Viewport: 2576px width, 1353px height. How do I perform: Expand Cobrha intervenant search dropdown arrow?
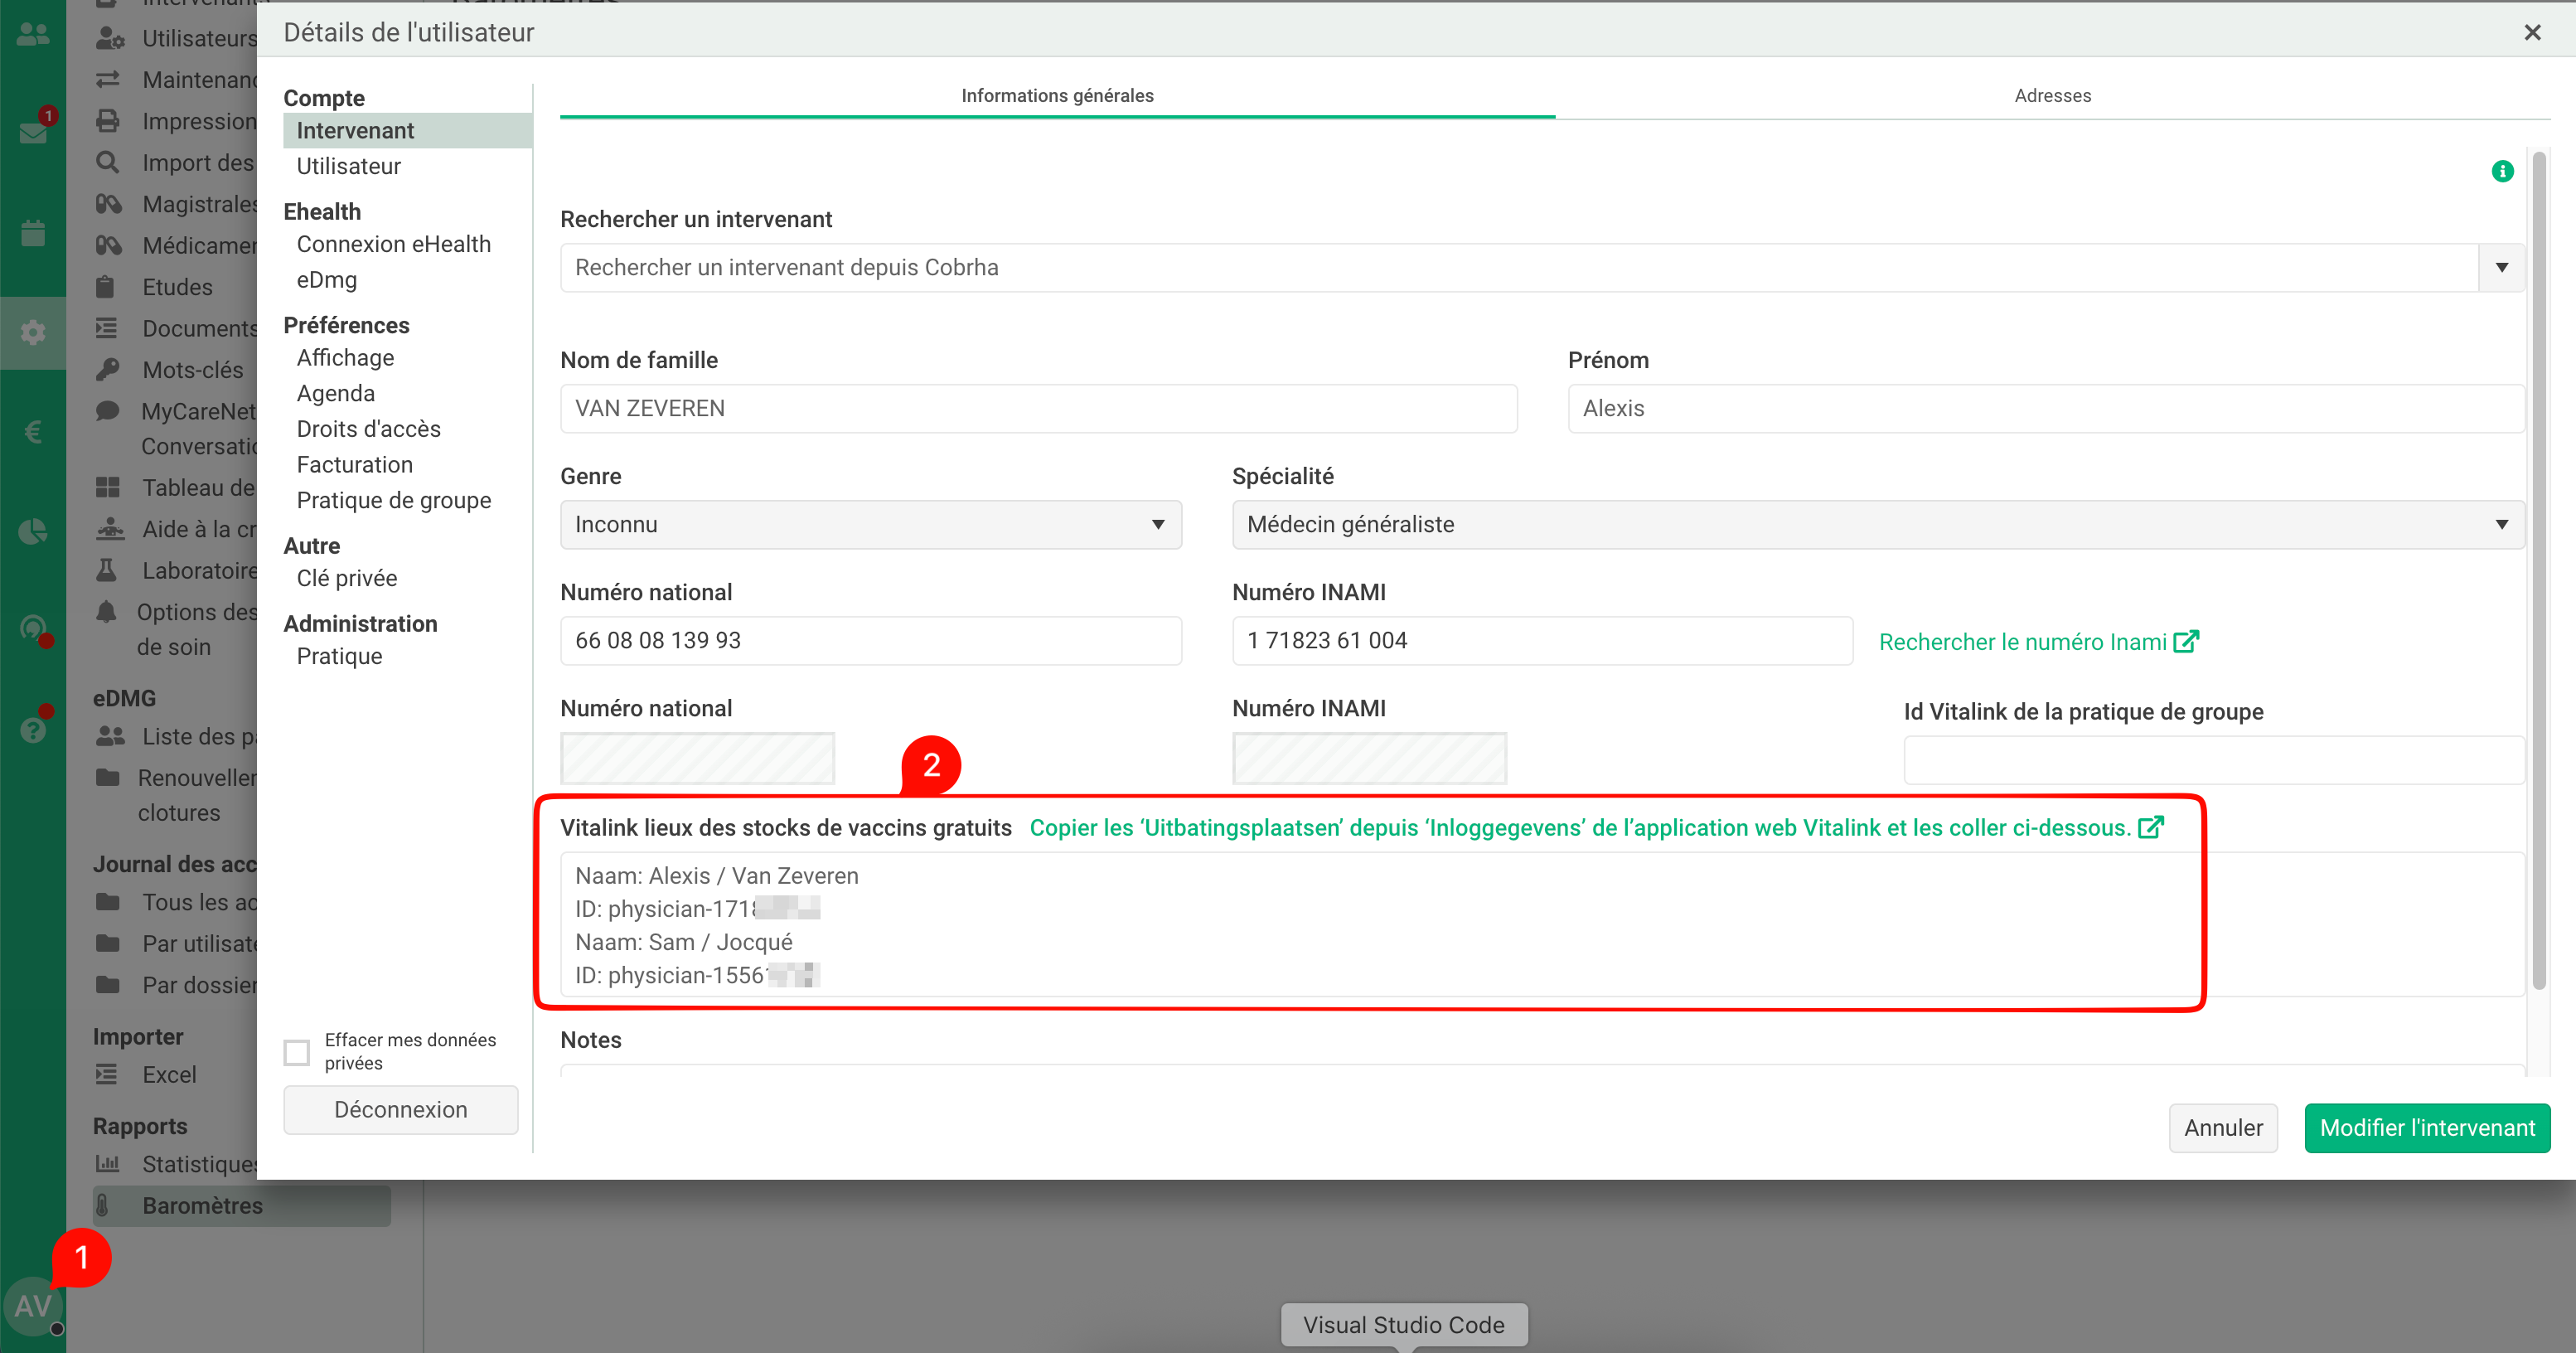2501,268
